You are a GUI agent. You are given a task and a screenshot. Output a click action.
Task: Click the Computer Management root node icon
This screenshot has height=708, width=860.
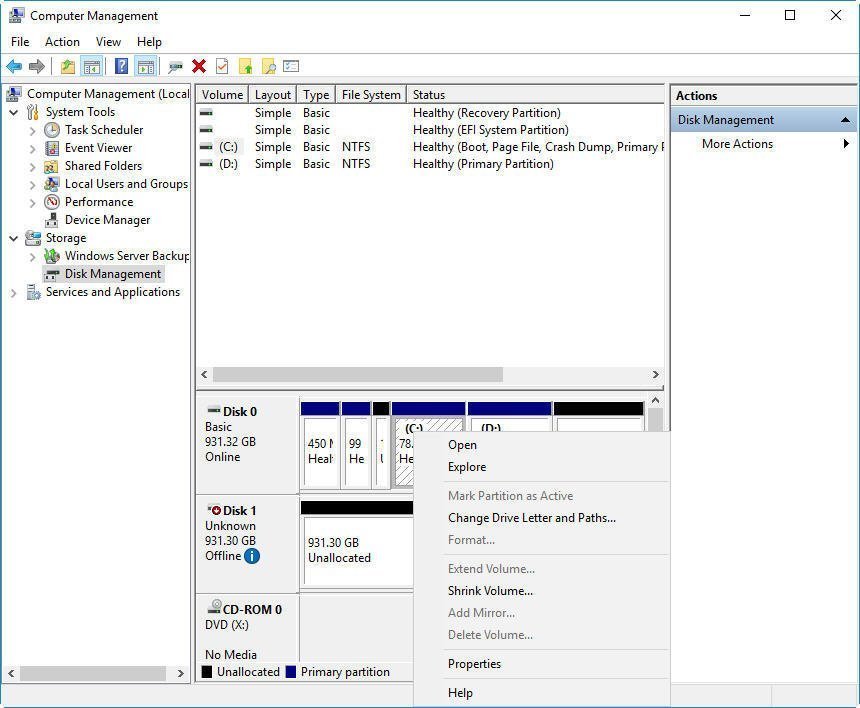coord(14,94)
